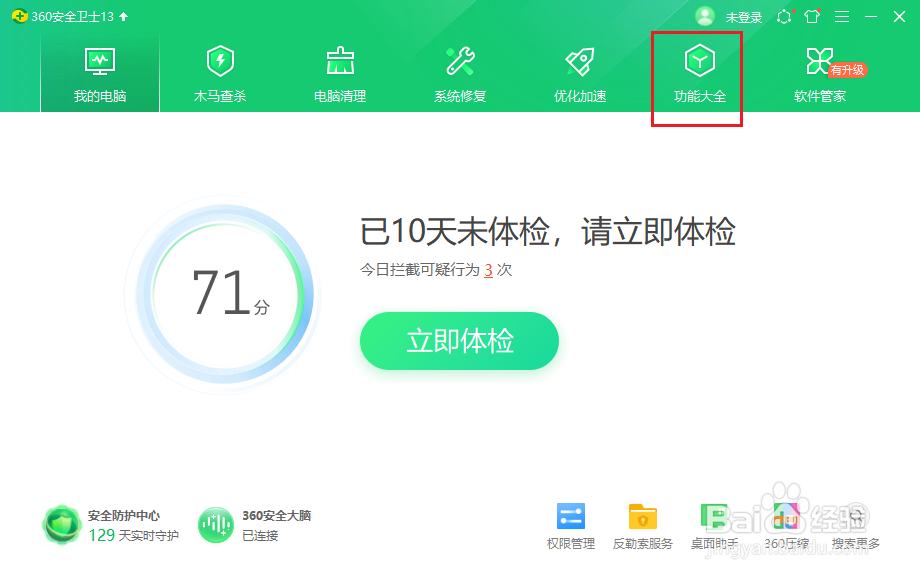Open the hamburger main menu
This screenshot has width=920, height=580.
coord(841,16)
